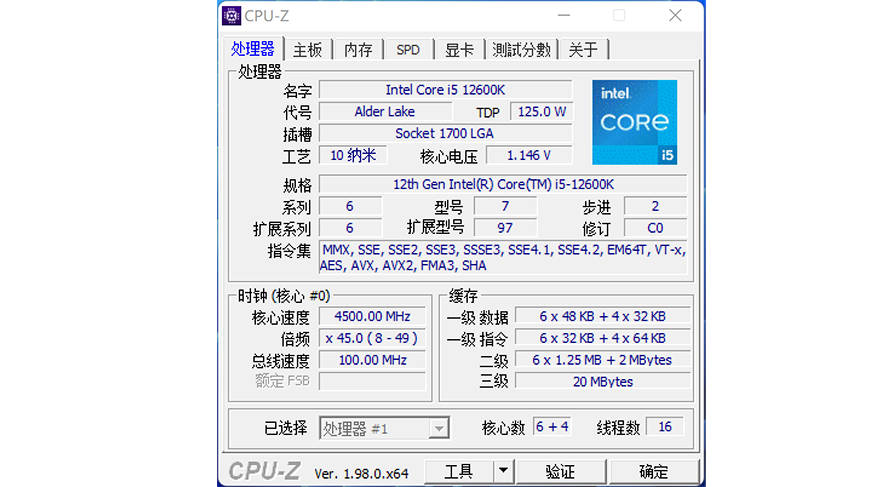Click the TDP value 125.0 W

[541, 111]
